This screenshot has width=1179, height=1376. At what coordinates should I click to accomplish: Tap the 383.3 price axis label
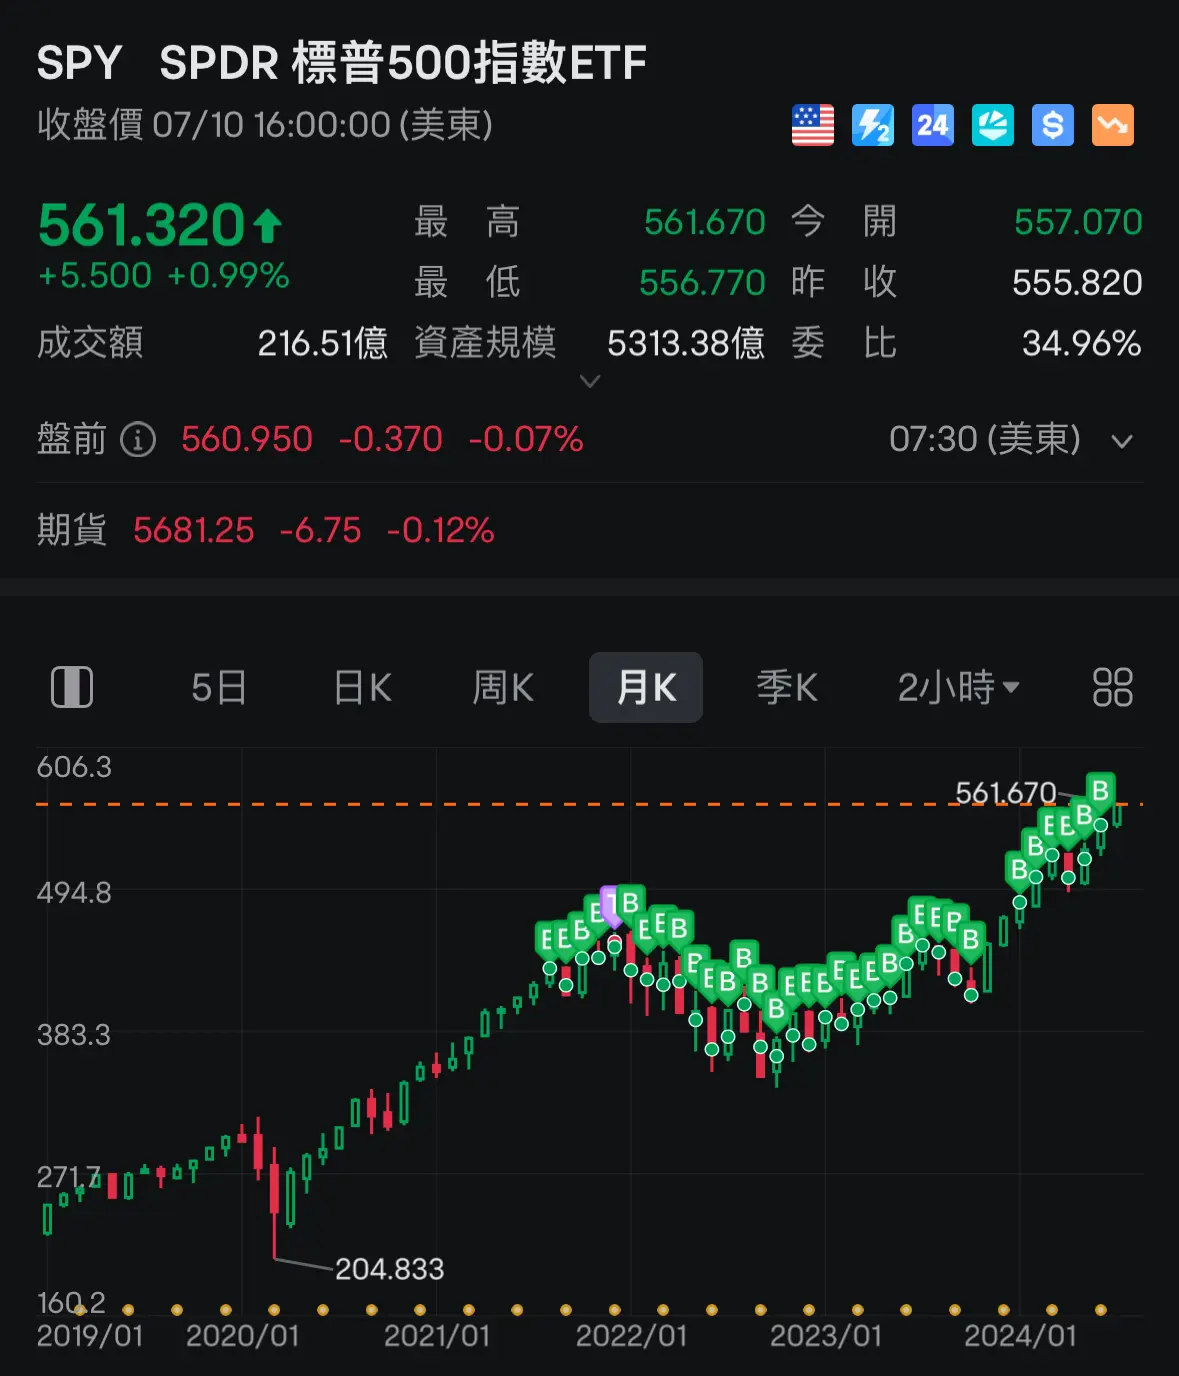pyautogui.click(x=74, y=1034)
